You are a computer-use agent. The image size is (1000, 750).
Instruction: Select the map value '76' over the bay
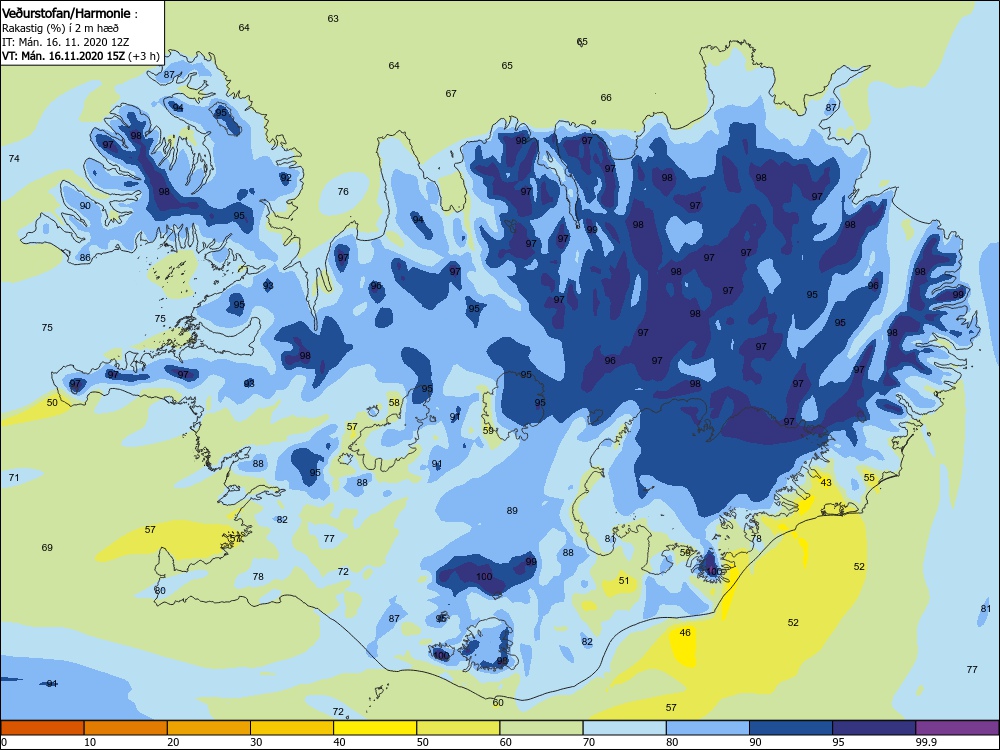[343, 191]
